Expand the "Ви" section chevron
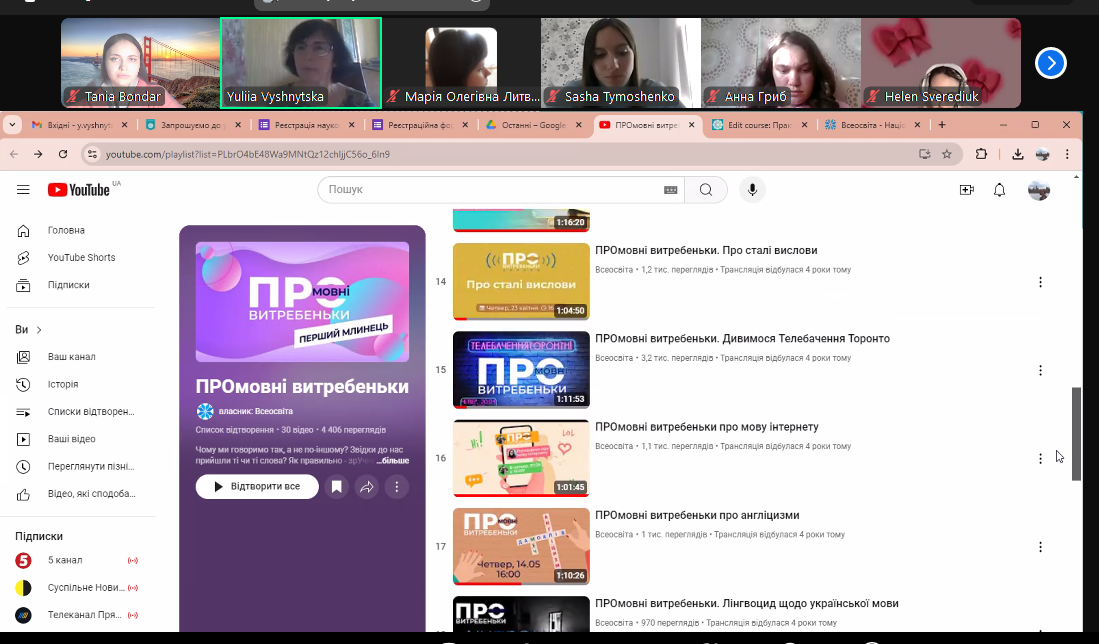The height and width of the screenshot is (644, 1099). [x=39, y=330]
